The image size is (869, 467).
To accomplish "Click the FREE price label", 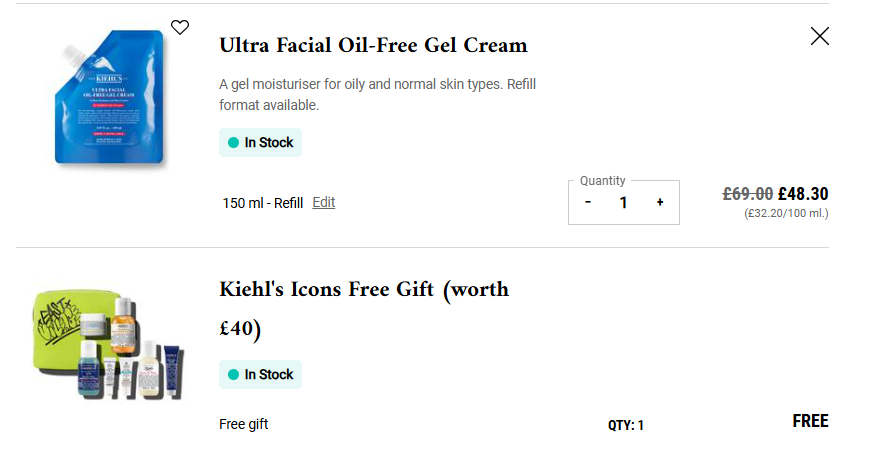I will point(810,421).
